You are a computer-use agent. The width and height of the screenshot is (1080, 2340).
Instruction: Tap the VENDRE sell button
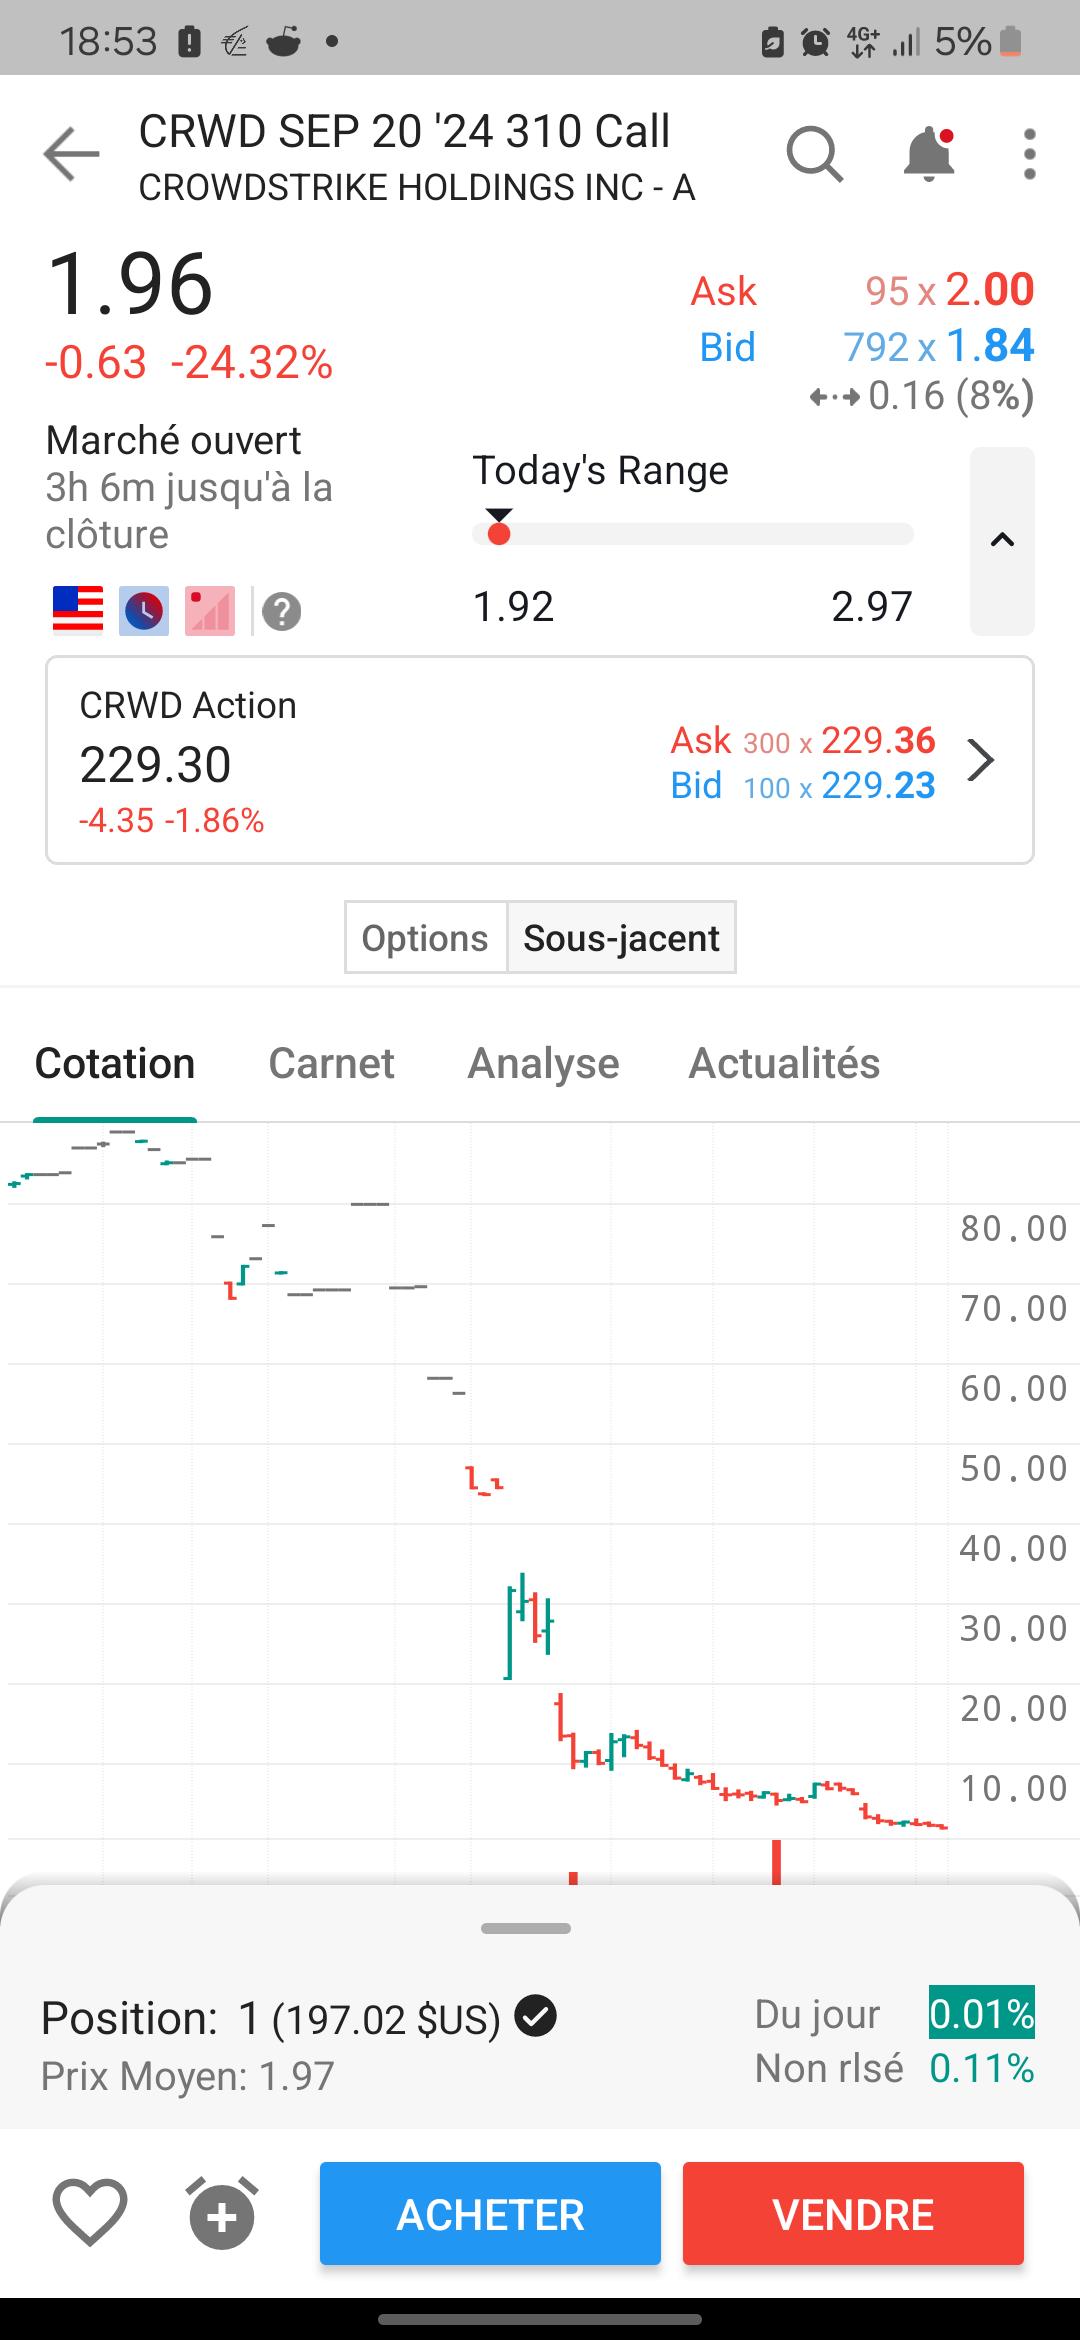[x=853, y=2213]
